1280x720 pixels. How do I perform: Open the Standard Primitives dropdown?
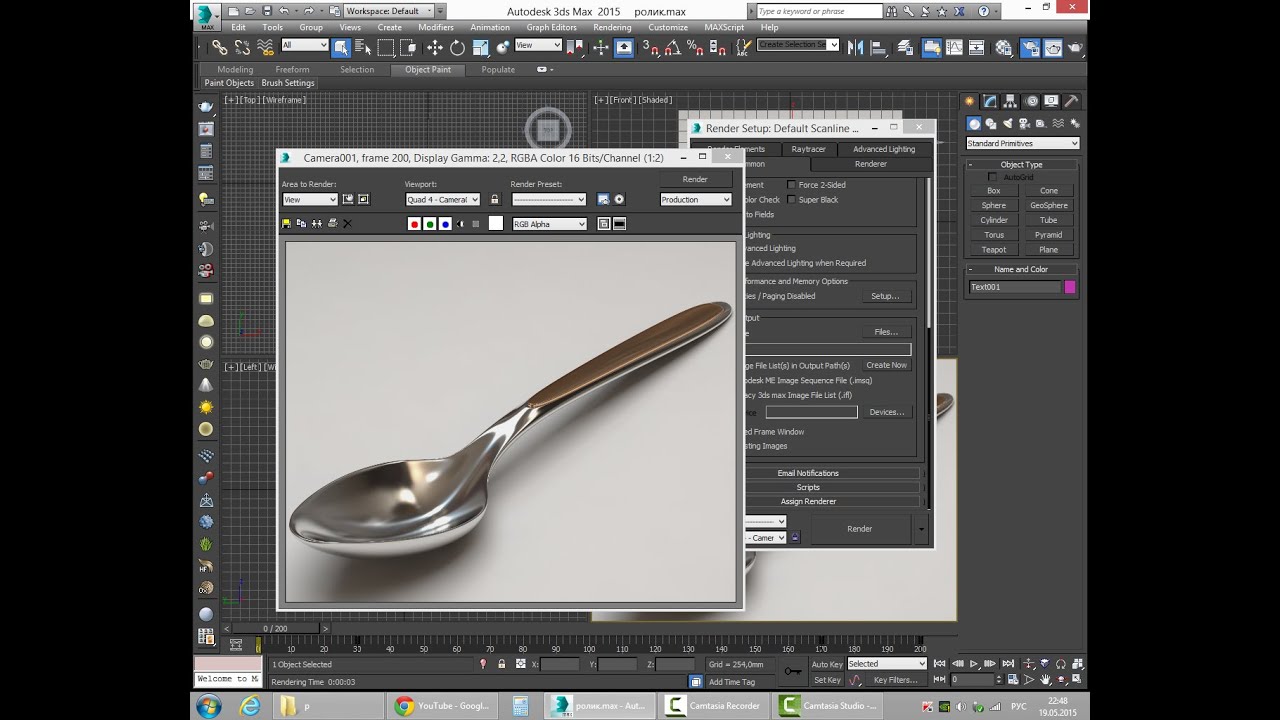pos(1022,143)
